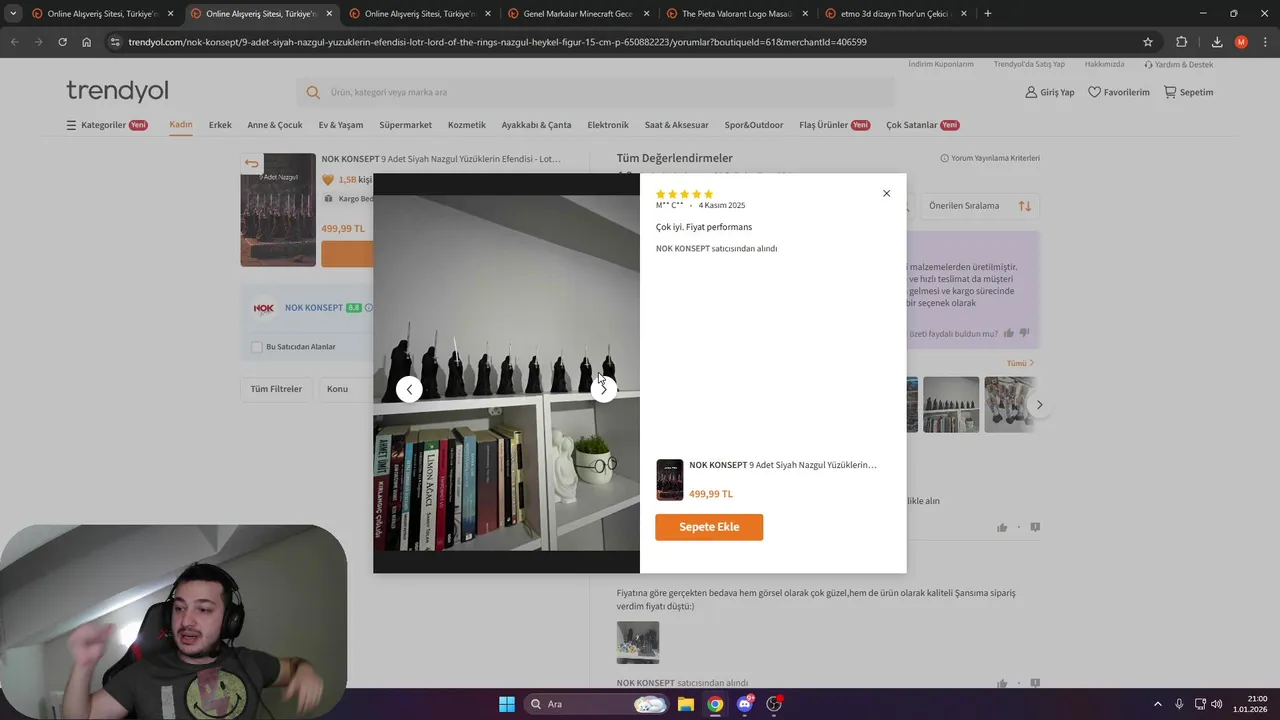Open Saat & Aksesuar category
1280x720 pixels.
tap(677, 125)
